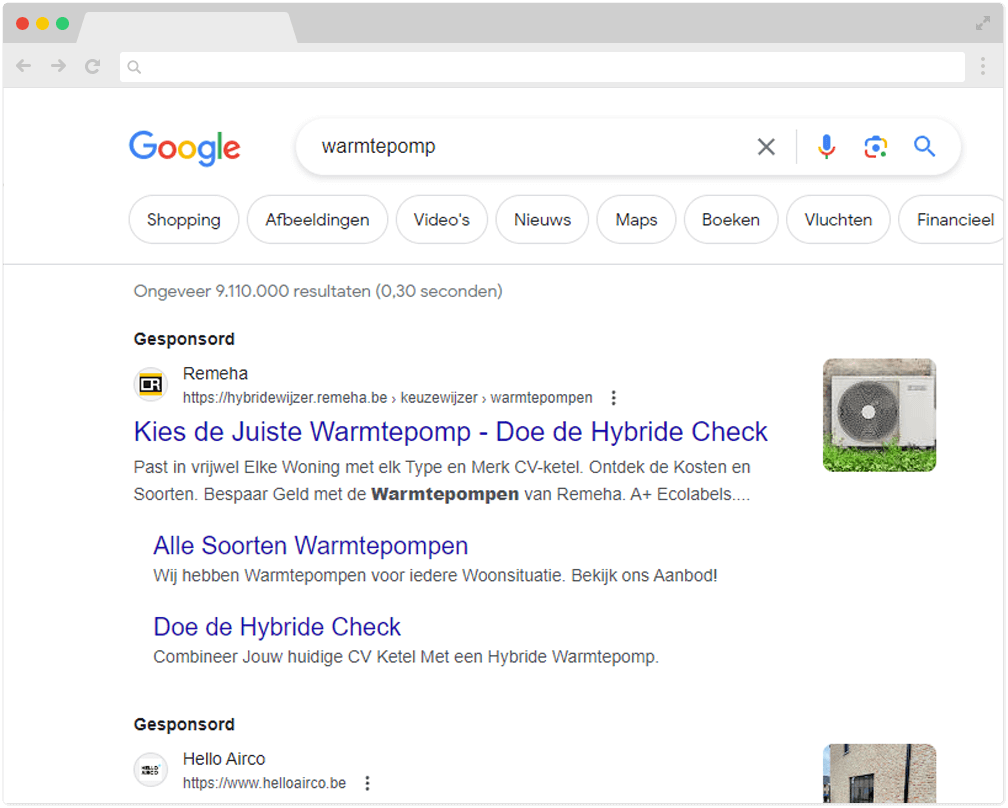Click the 'Ongeveer 9.110.000 resultaten' text
Image resolution: width=1008 pixels, height=808 pixels.
click(318, 291)
